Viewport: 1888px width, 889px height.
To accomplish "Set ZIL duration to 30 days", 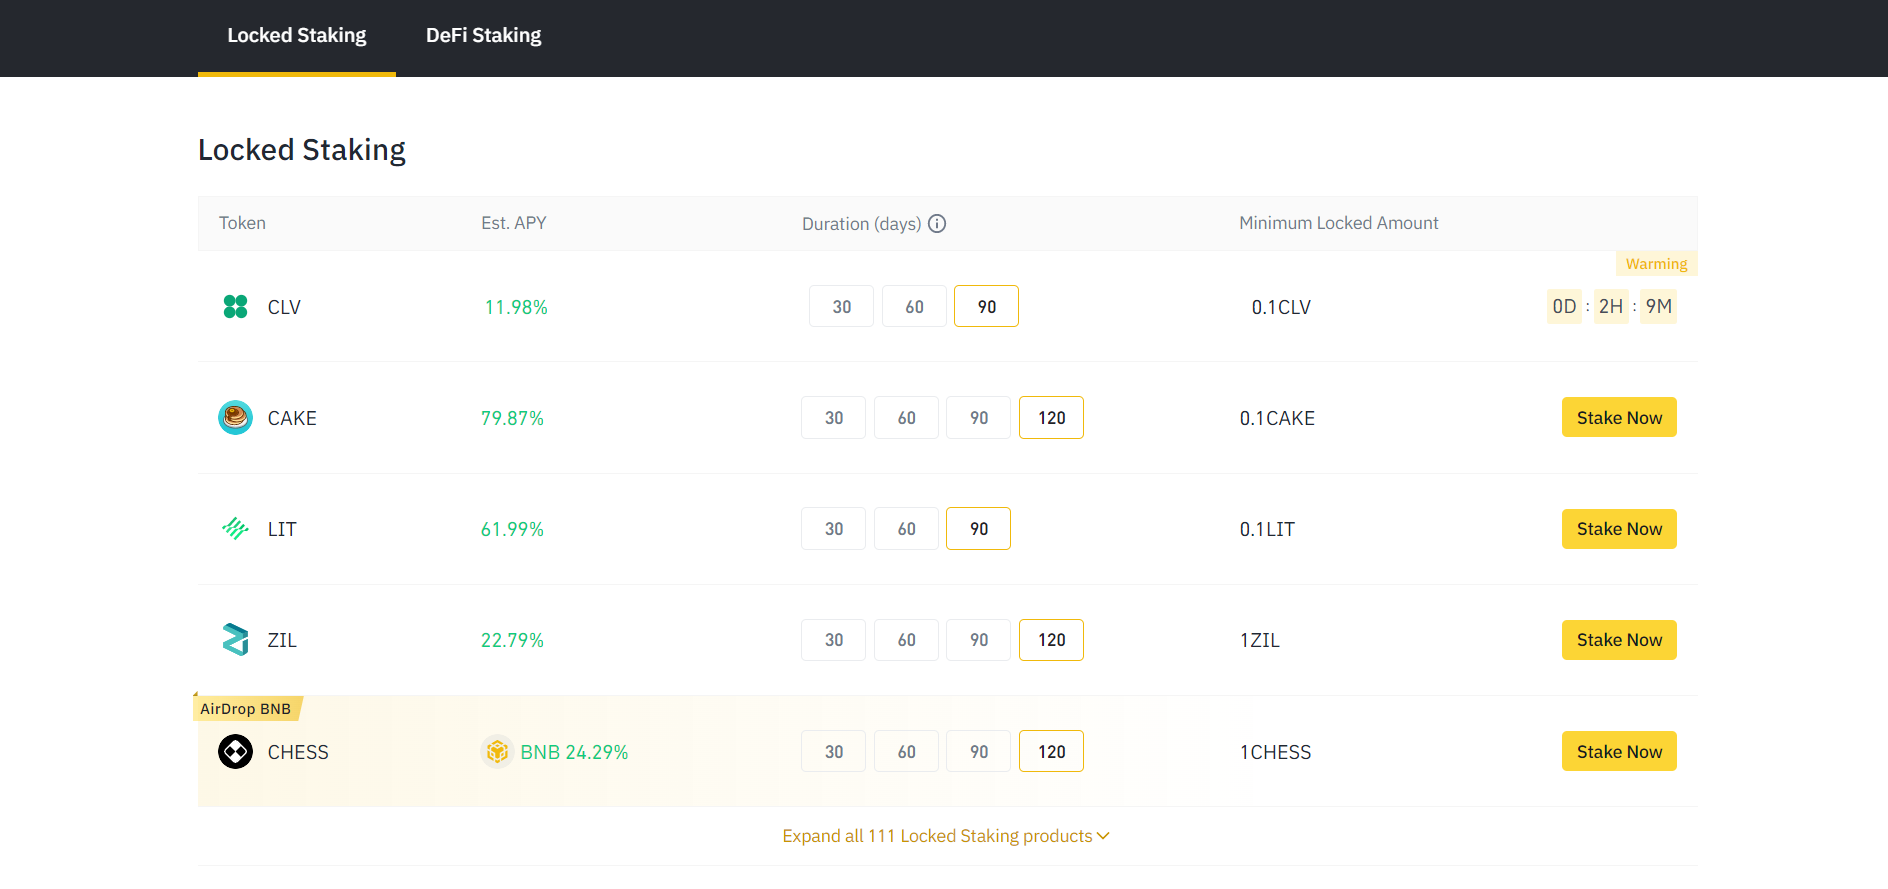I will [x=833, y=639].
